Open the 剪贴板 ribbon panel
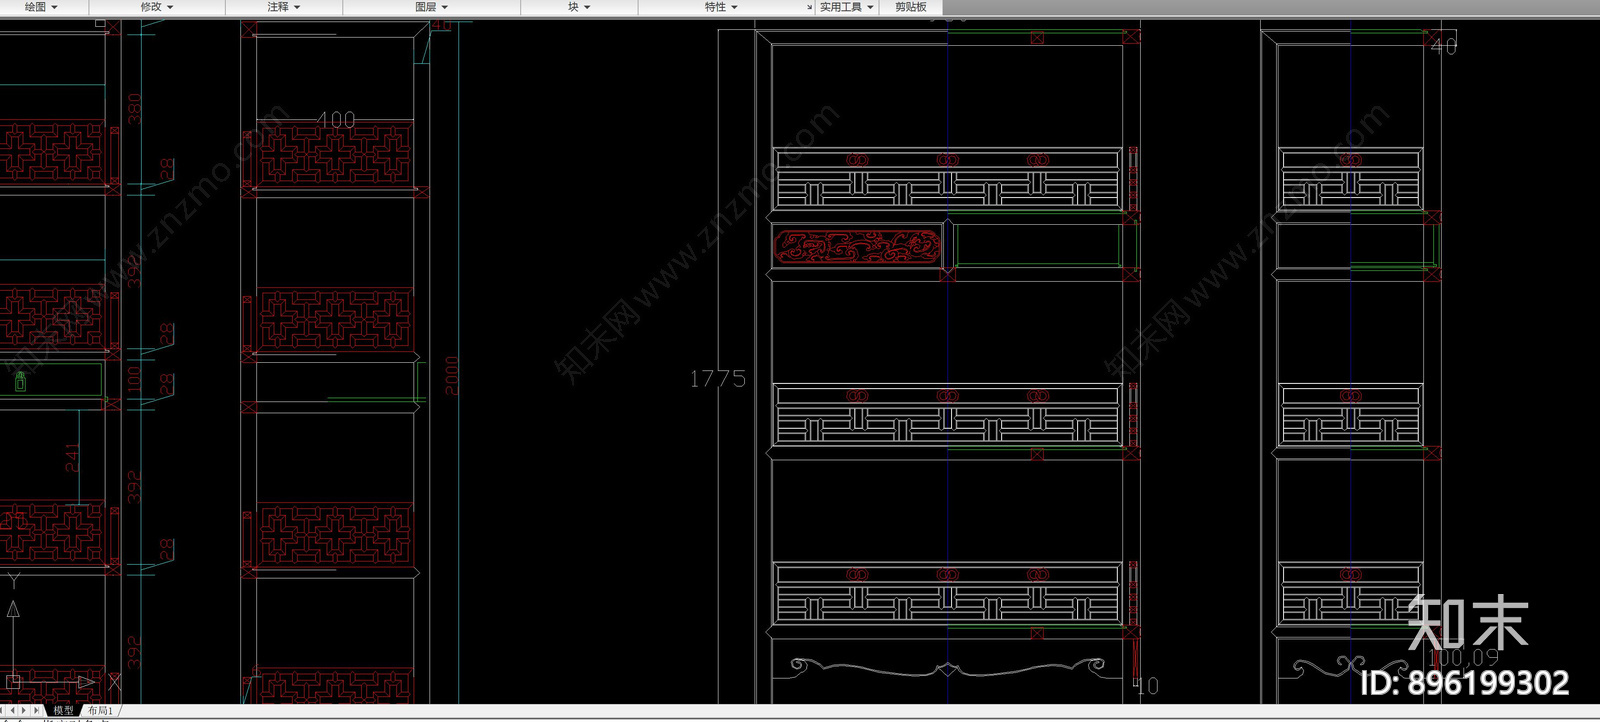The image size is (1600, 722). (x=911, y=7)
